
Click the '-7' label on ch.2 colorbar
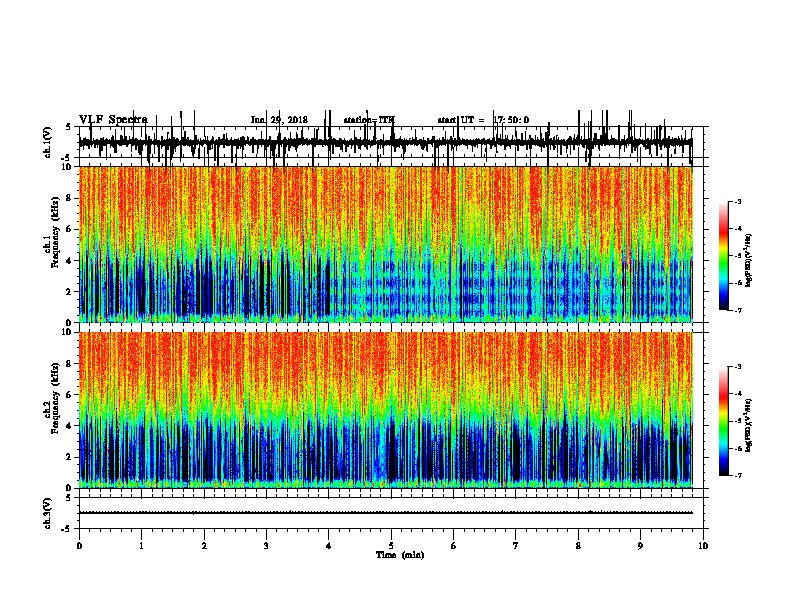(x=738, y=475)
